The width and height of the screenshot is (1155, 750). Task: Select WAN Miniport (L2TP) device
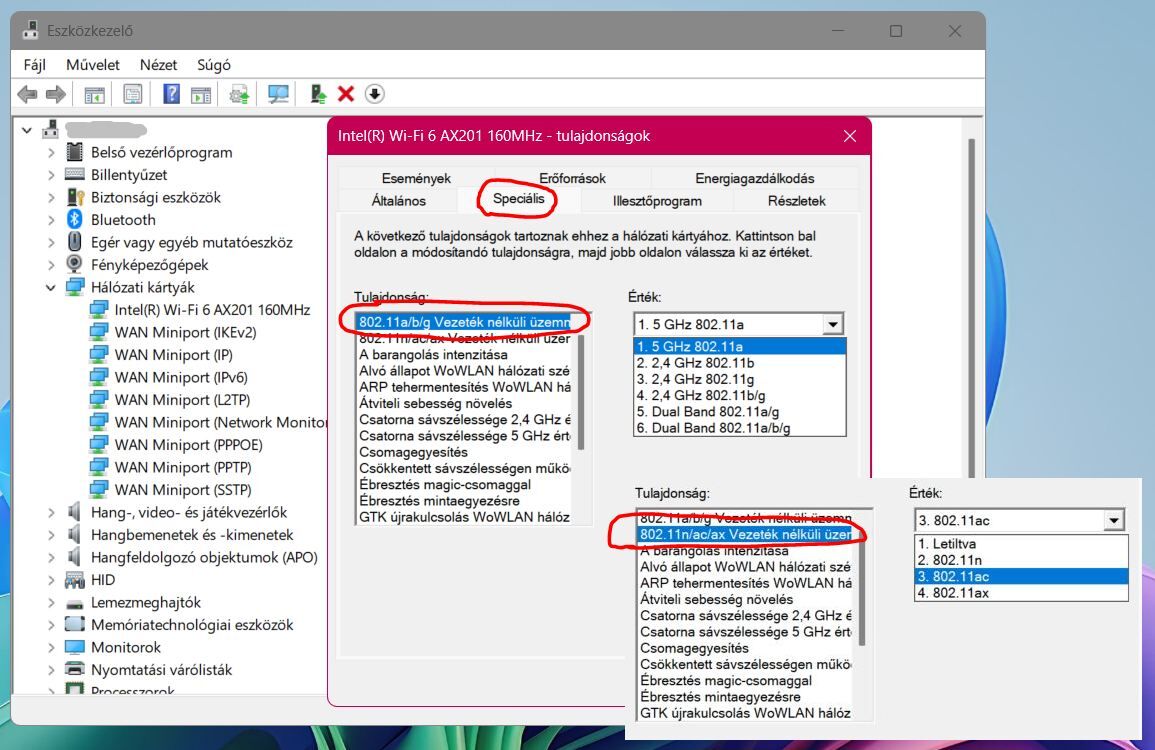click(x=182, y=400)
